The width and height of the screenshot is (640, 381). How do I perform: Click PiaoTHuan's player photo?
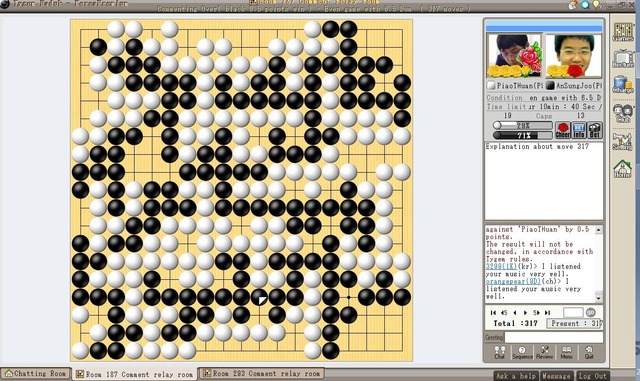[x=514, y=56]
